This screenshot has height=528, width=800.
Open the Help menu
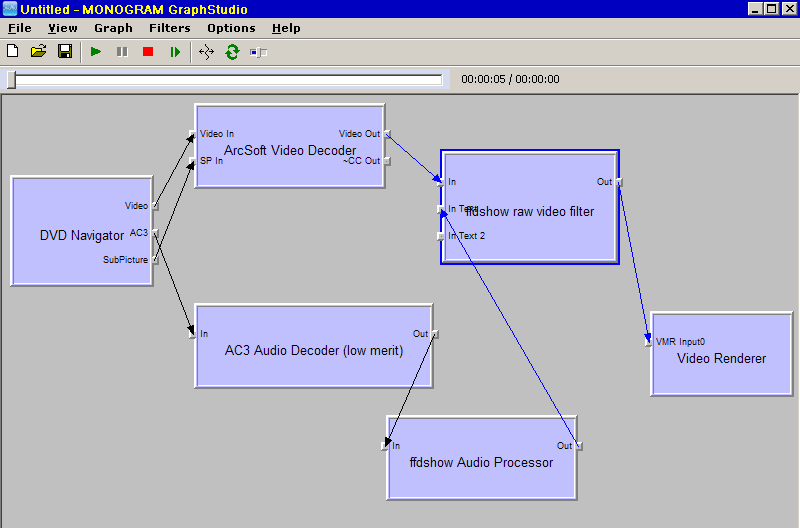point(286,28)
